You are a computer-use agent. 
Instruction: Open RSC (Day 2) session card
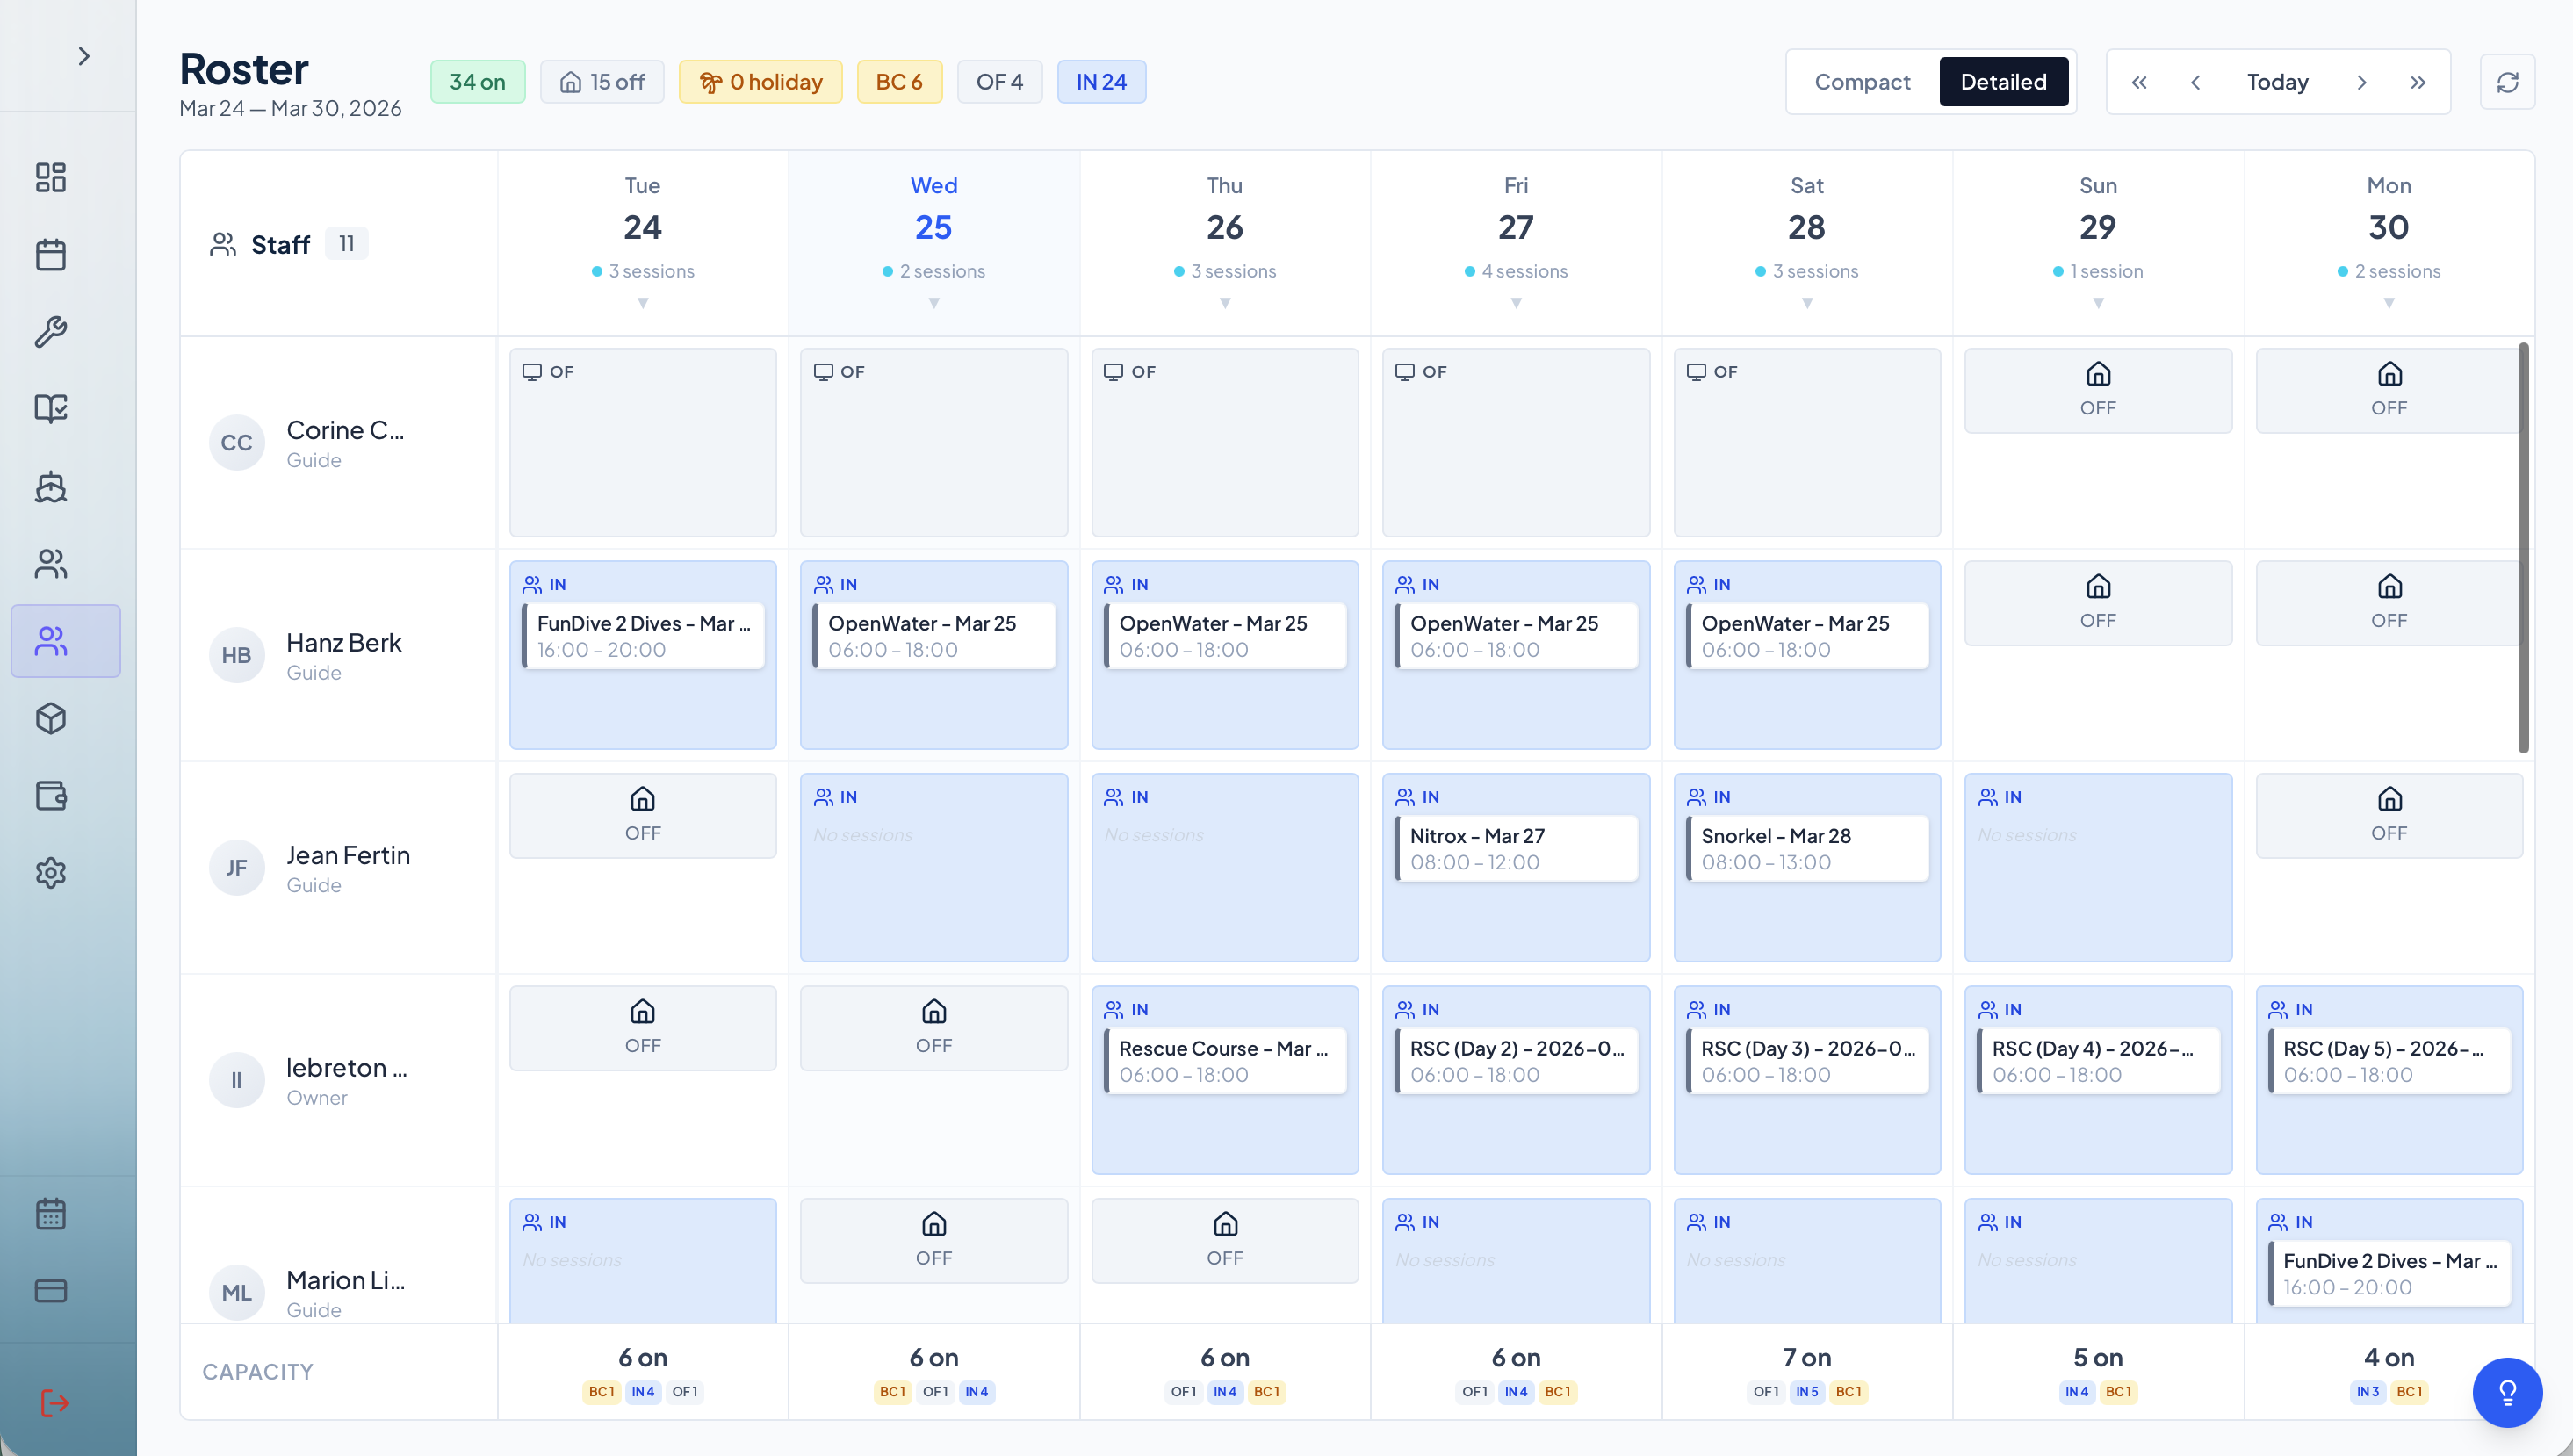click(x=1516, y=1061)
